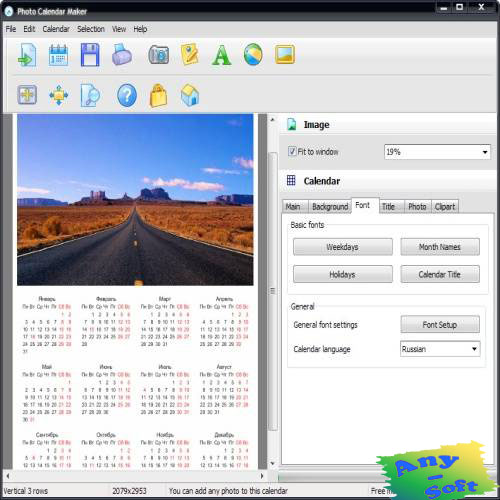
Task: Save project with the floppy disk icon
Action: point(90,55)
